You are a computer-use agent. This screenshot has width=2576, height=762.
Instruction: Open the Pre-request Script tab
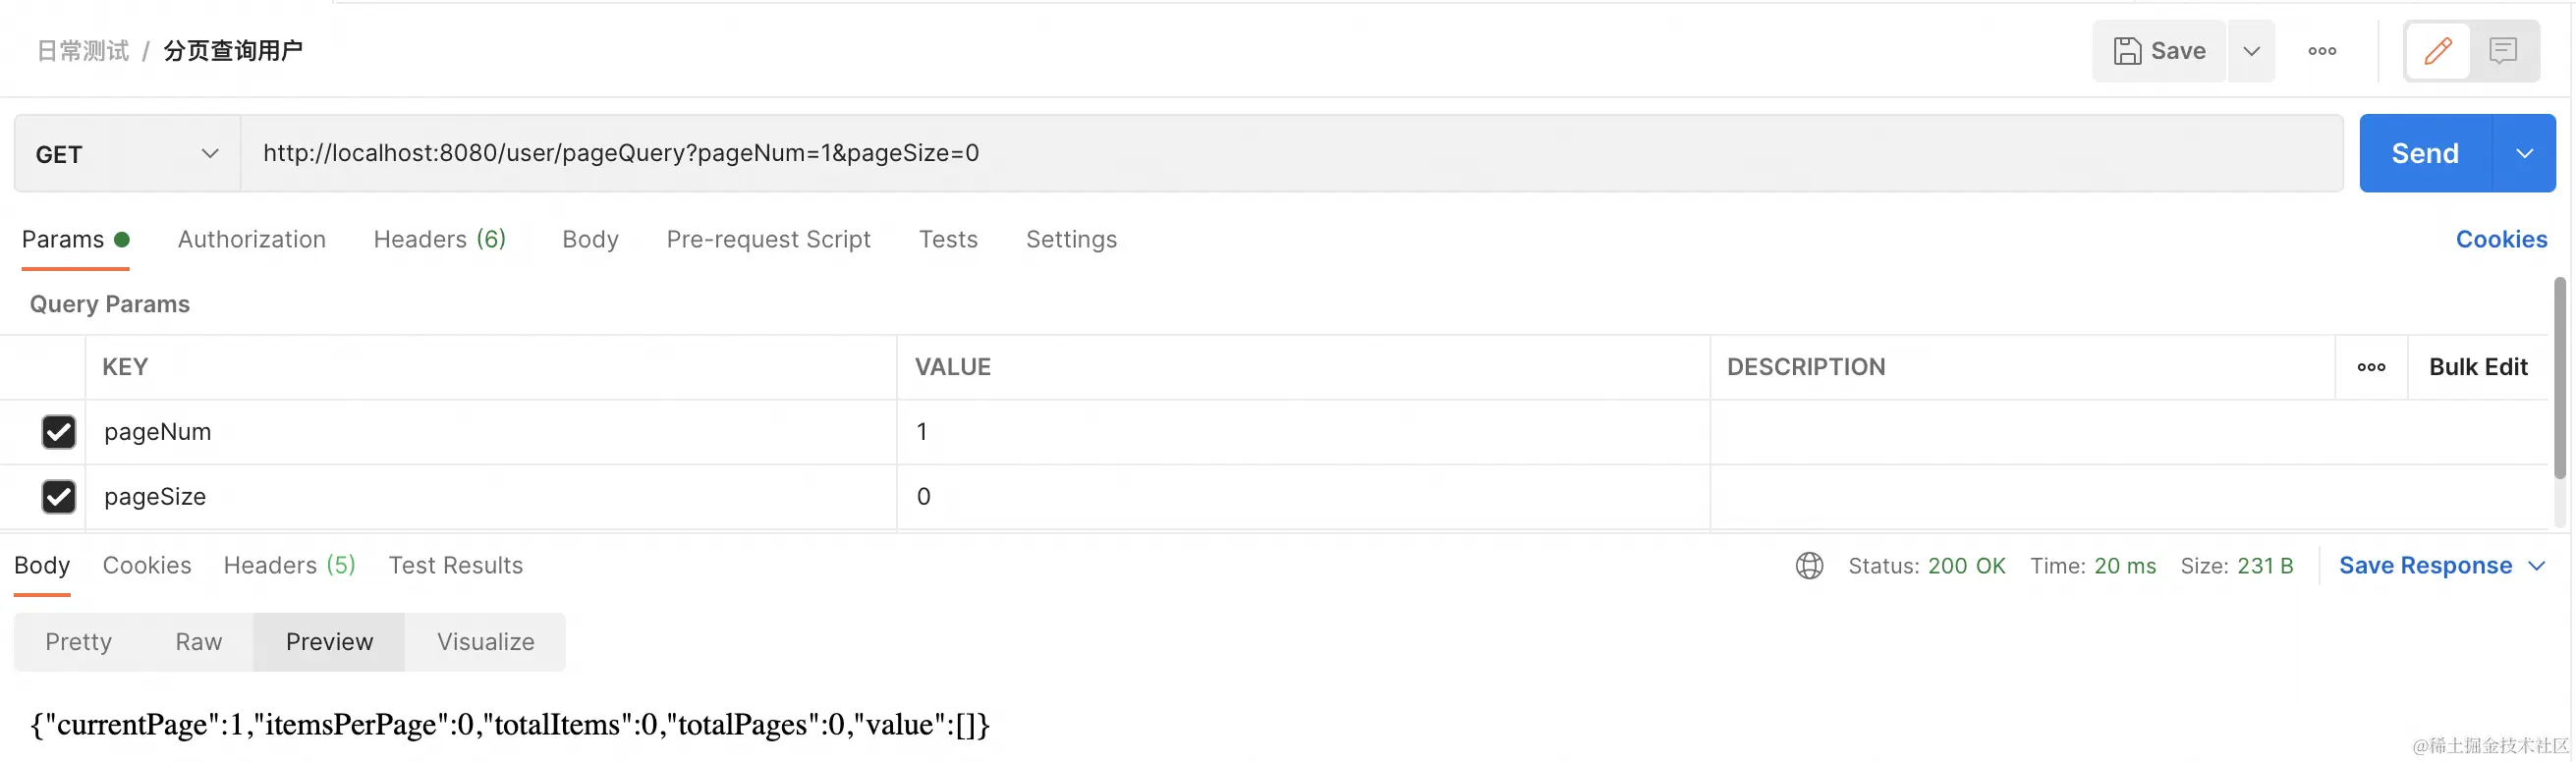768,239
